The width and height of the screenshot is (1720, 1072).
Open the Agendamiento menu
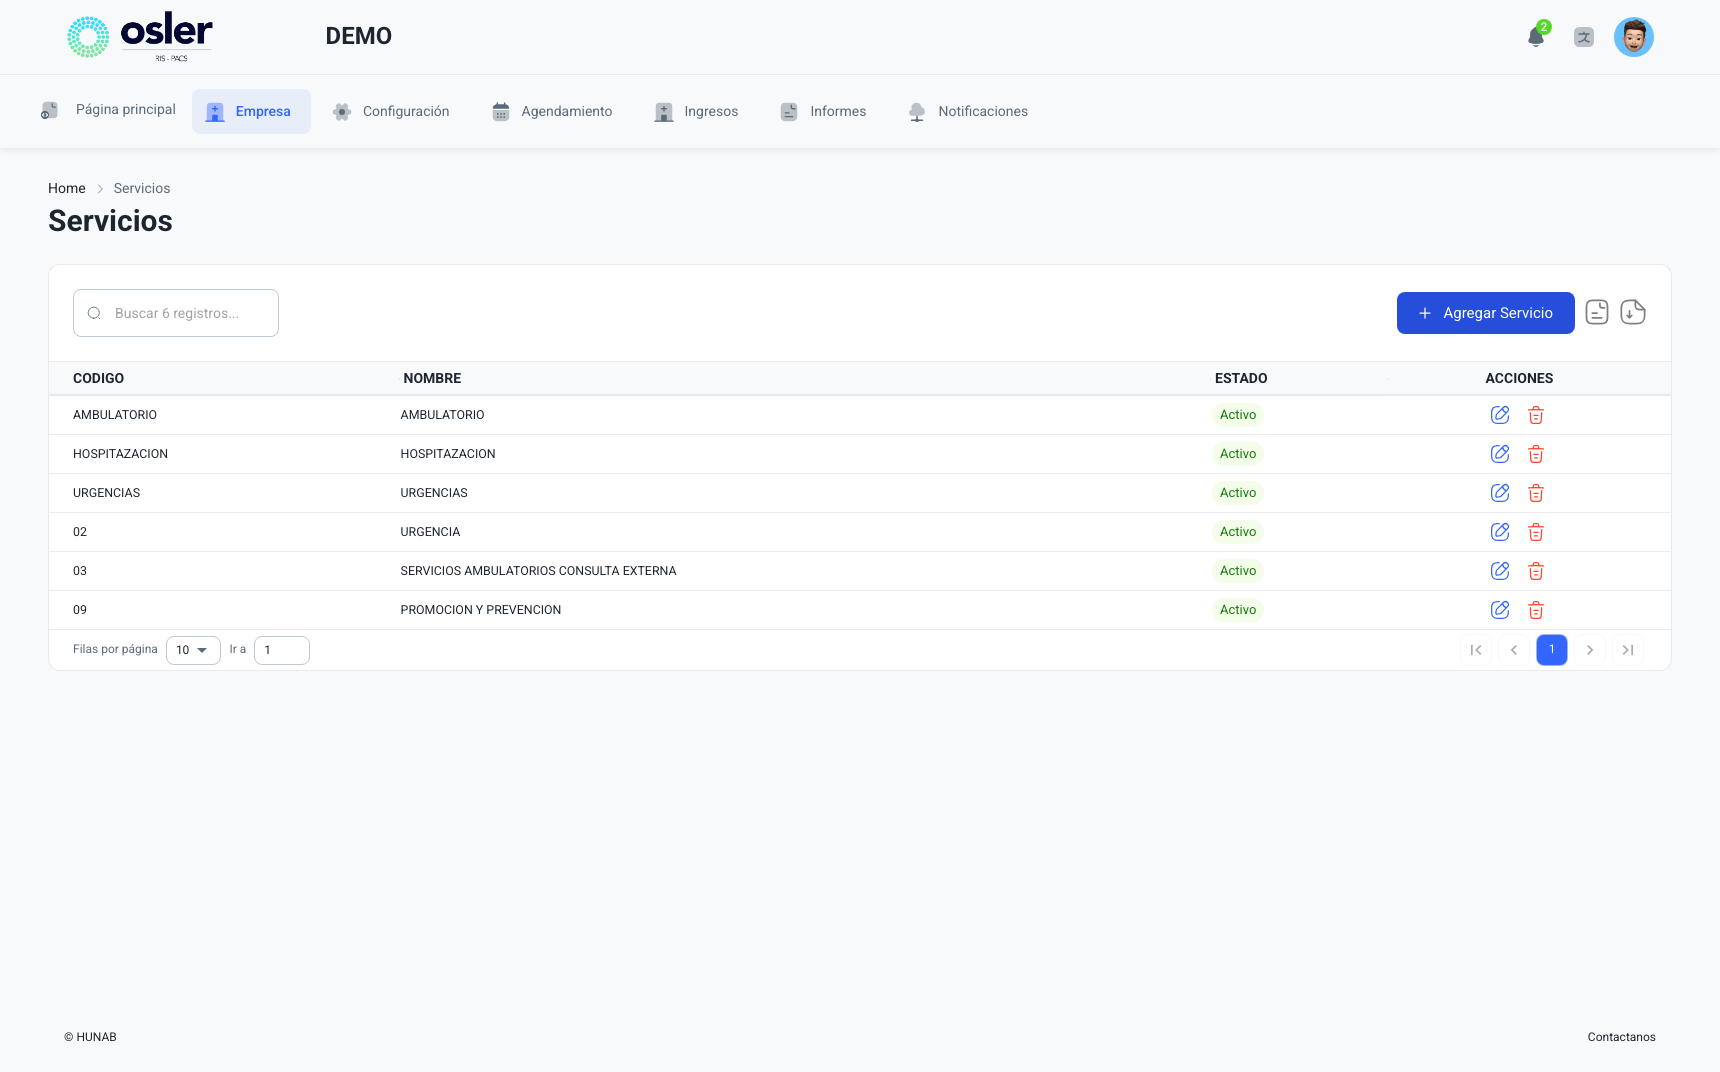click(x=552, y=111)
